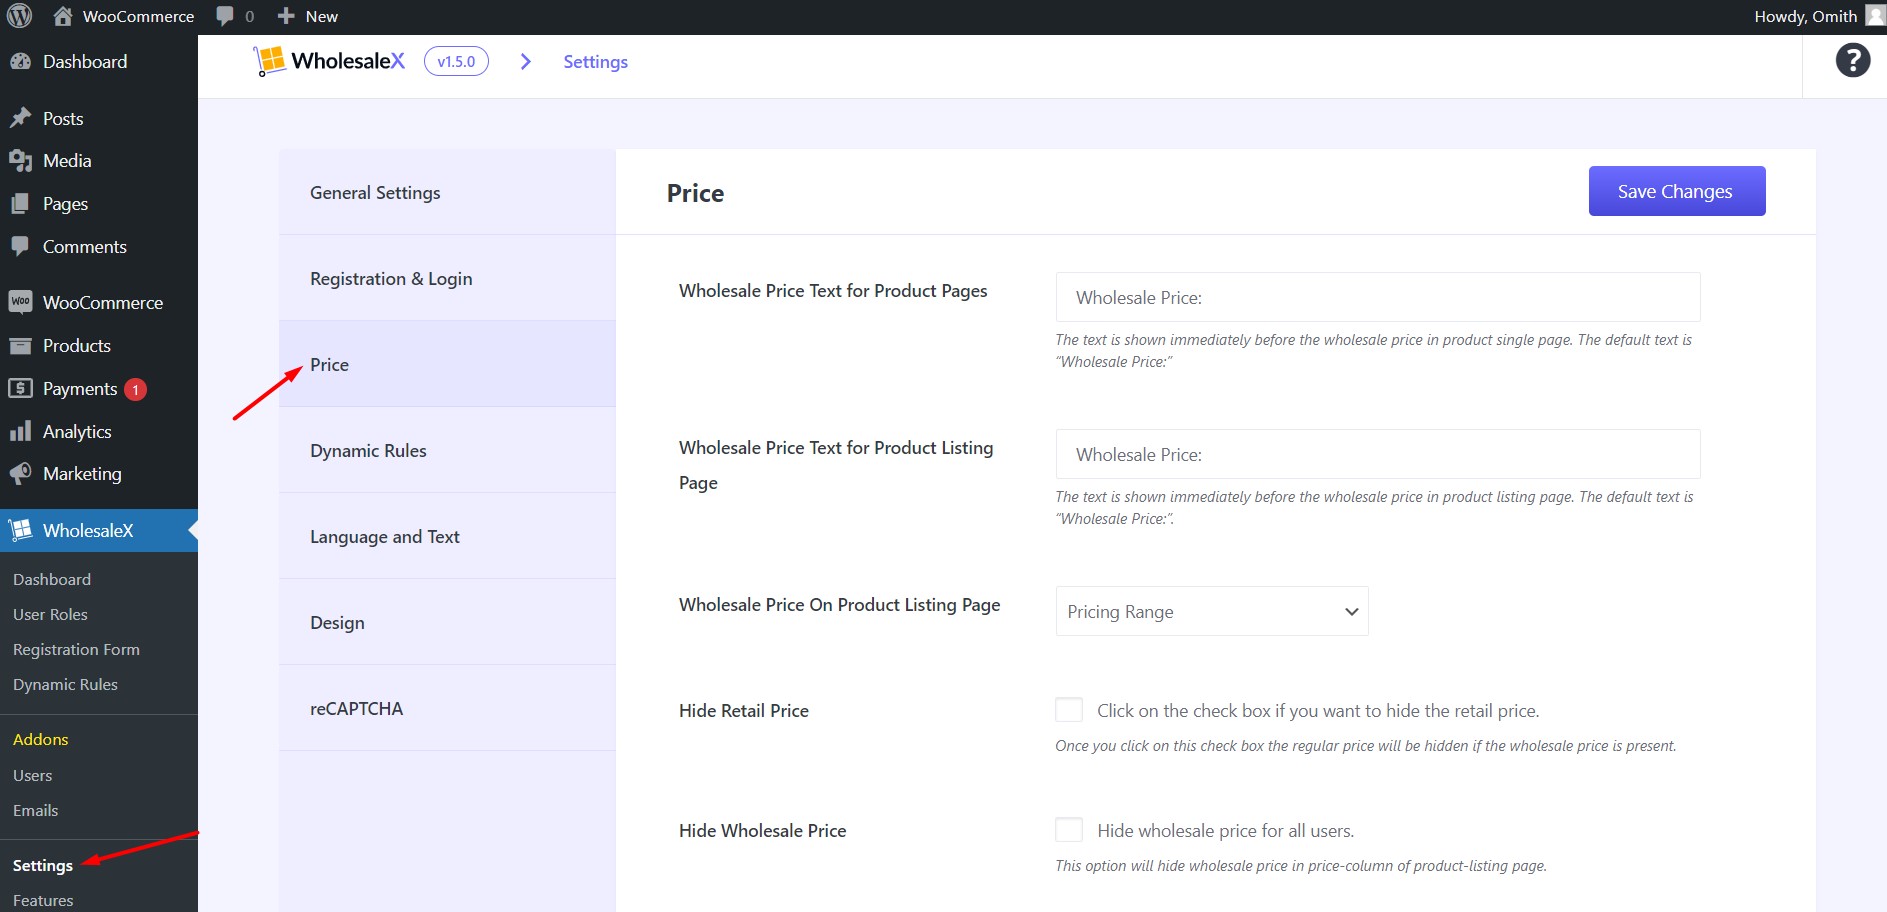Image resolution: width=1887 pixels, height=912 pixels.
Task: Open Analytics in the sidebar menu
Action: (x=77, y=431)
